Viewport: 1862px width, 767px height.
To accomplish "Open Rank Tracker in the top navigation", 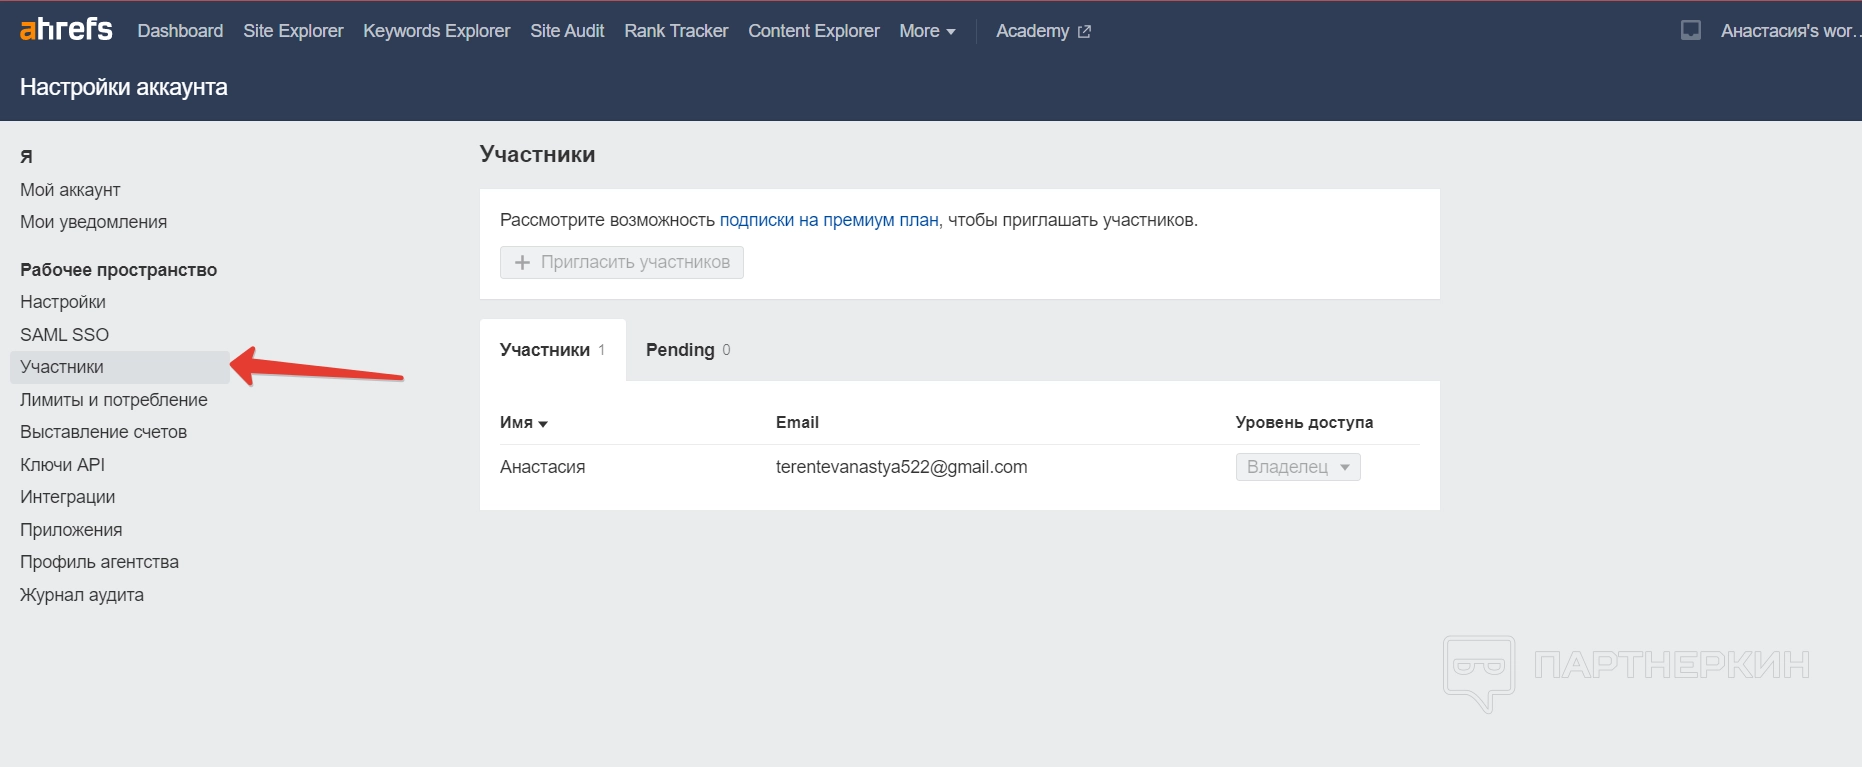I will pos(676,31).
